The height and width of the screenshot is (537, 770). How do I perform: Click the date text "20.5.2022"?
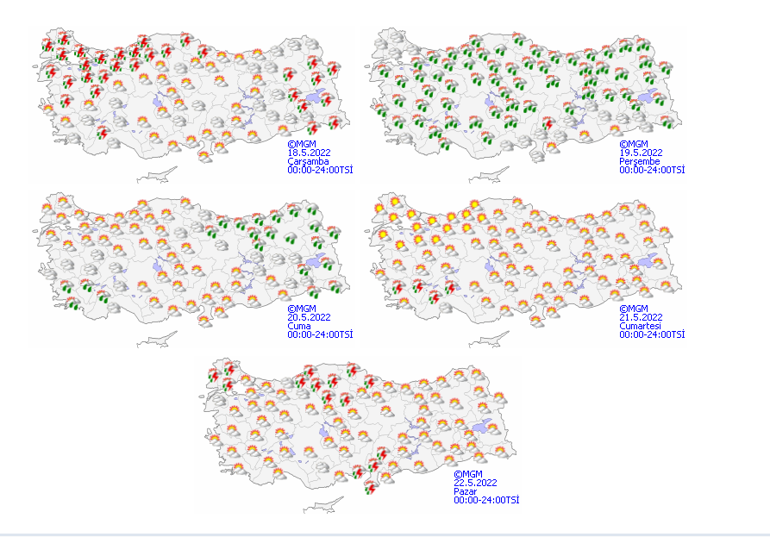(x=309, y=318)
